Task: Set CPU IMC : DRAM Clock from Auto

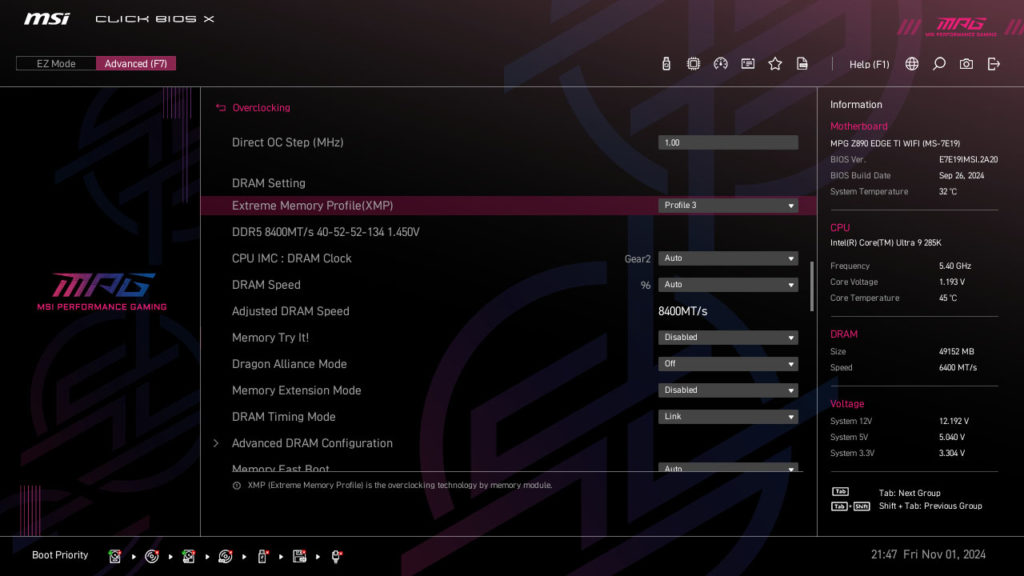Action: pos(728,258)
